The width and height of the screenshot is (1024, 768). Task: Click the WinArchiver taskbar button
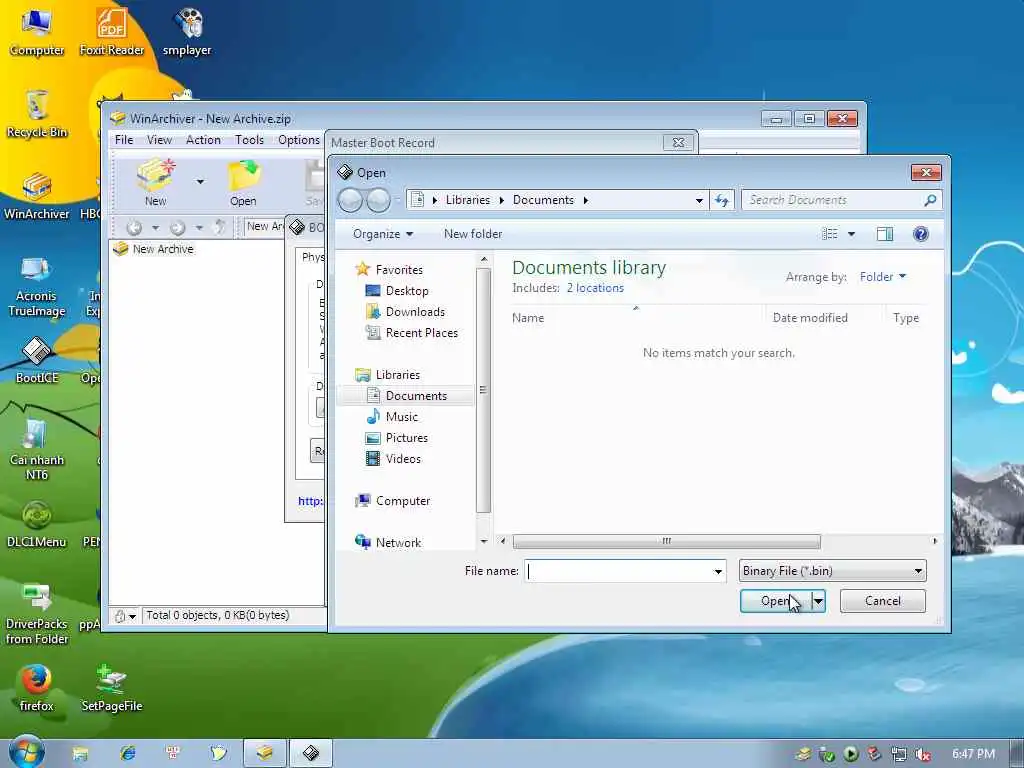pyautogui.click(x=264, y=754)
